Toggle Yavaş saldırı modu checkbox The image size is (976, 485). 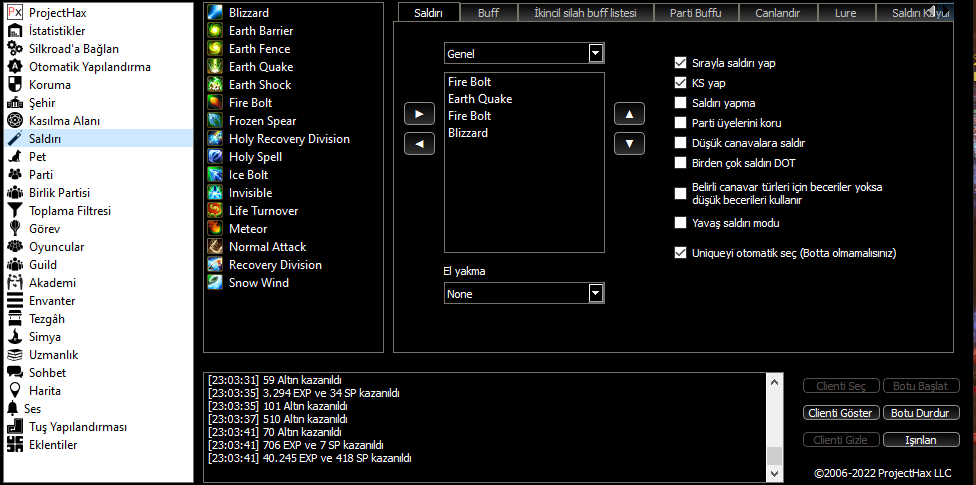pyautogui.click(x=681, y=223)
